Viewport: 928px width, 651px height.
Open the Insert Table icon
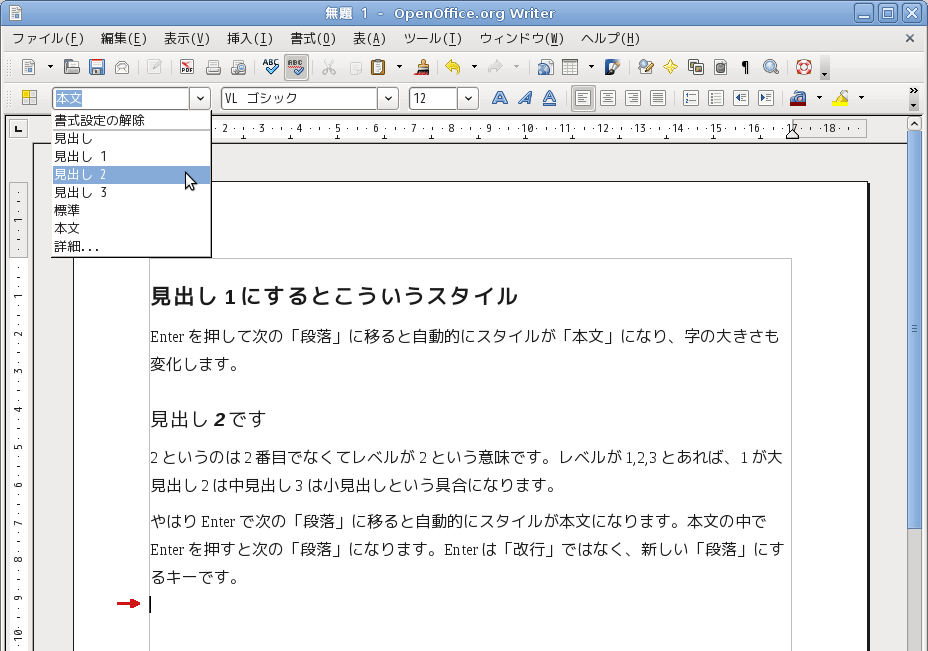pyautogui.click(x=570, y=67)
